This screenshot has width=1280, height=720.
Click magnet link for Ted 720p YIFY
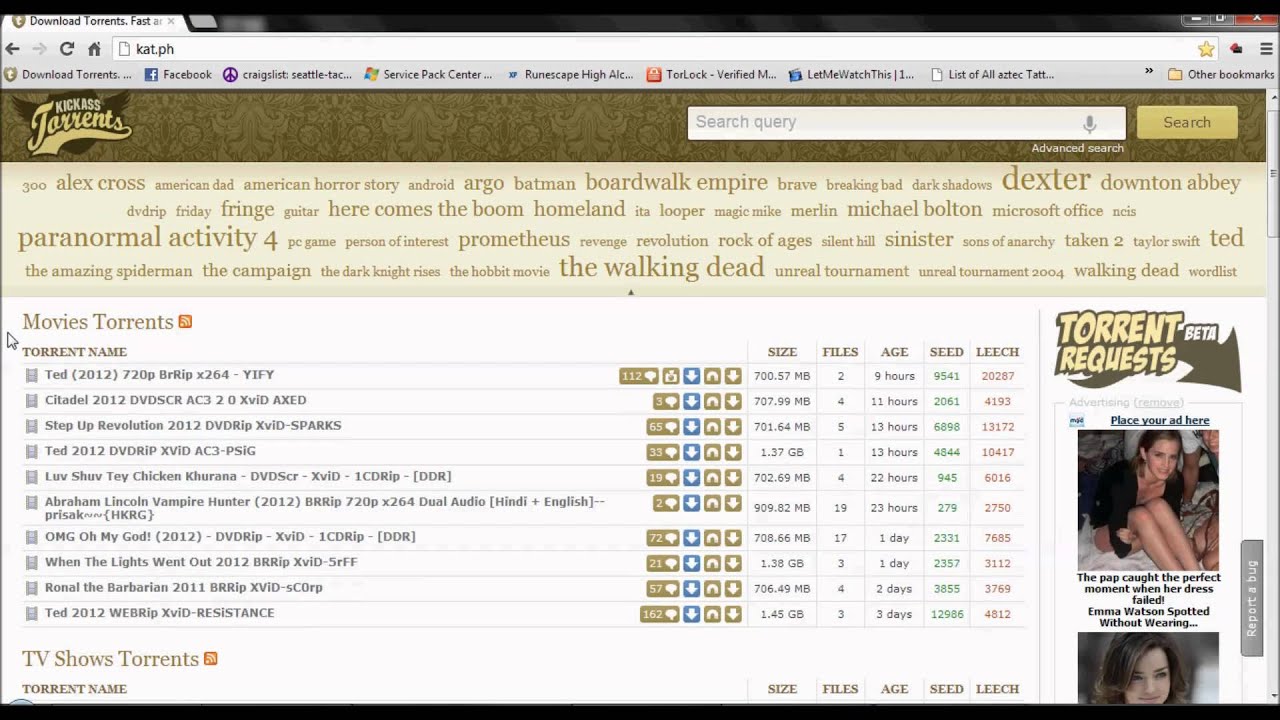point(712,376)
